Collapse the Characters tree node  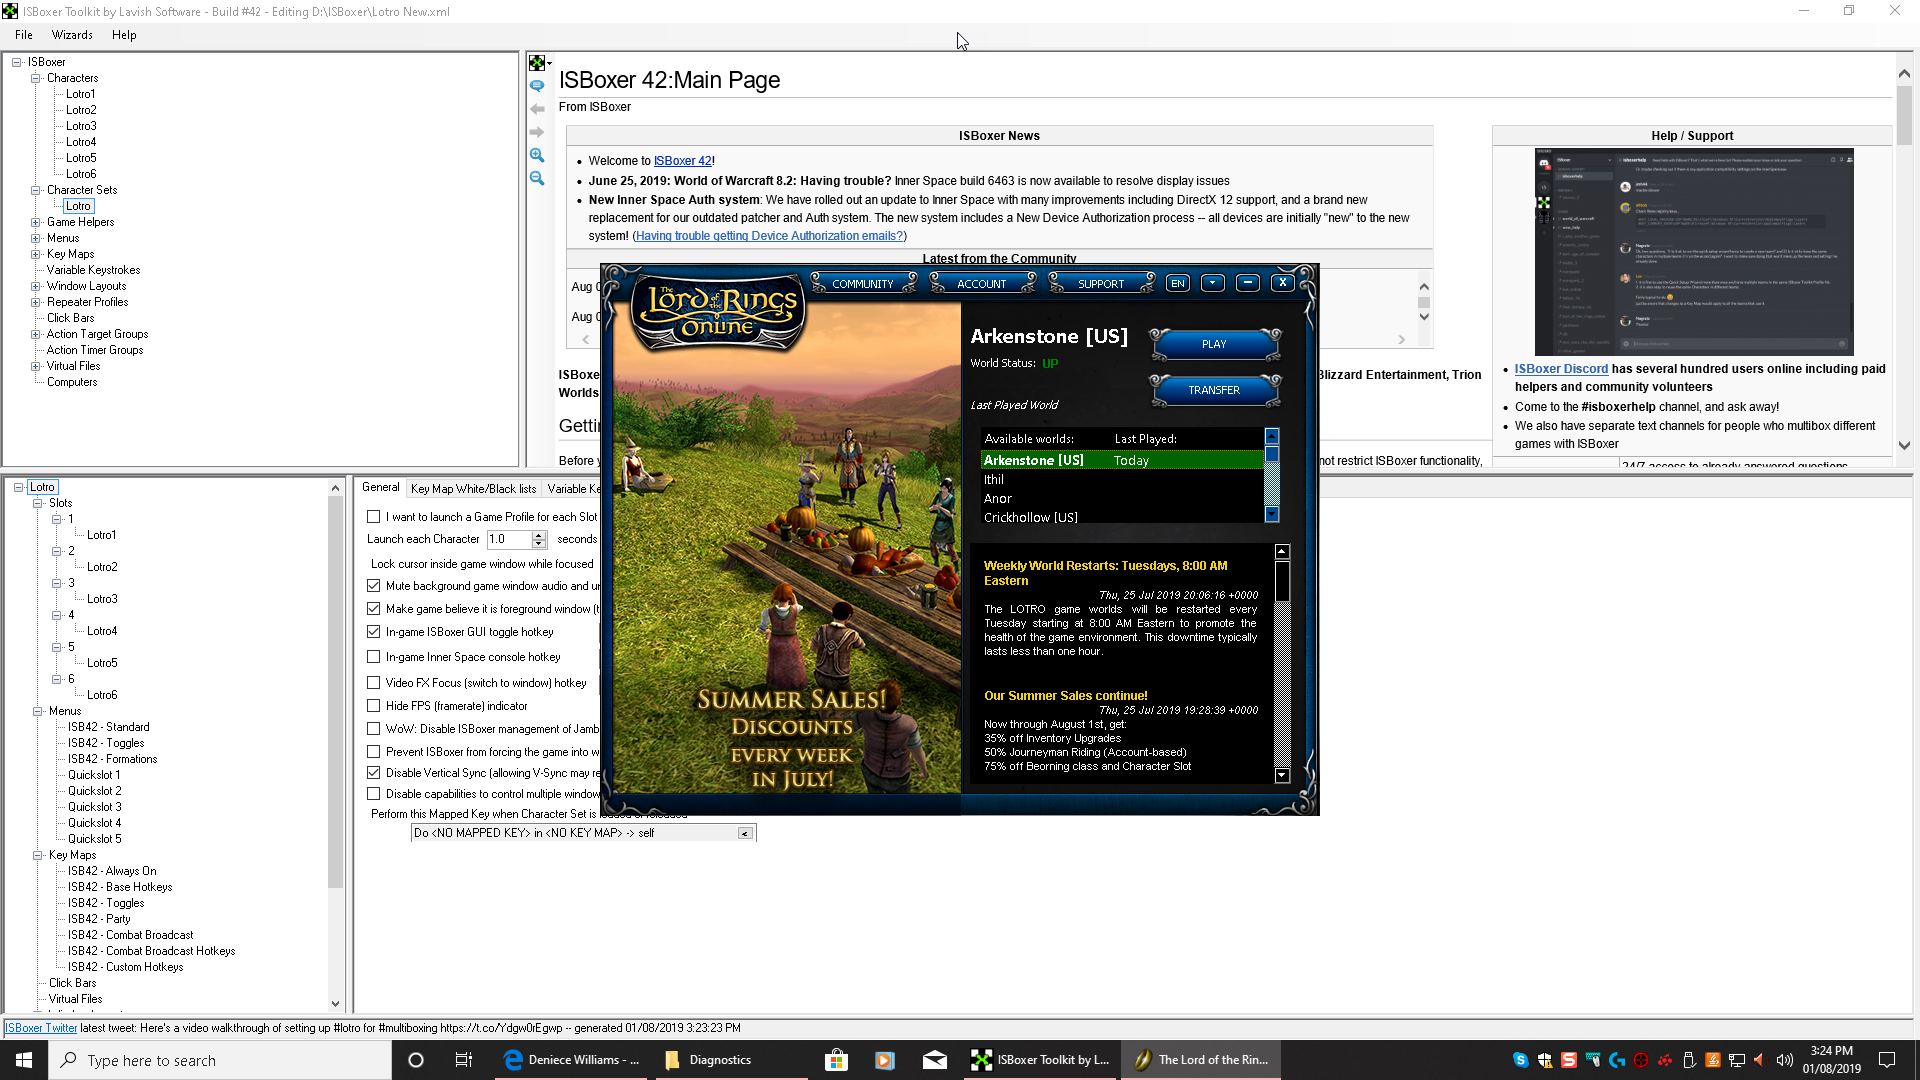pyautogui.click(x=35, y=78)
